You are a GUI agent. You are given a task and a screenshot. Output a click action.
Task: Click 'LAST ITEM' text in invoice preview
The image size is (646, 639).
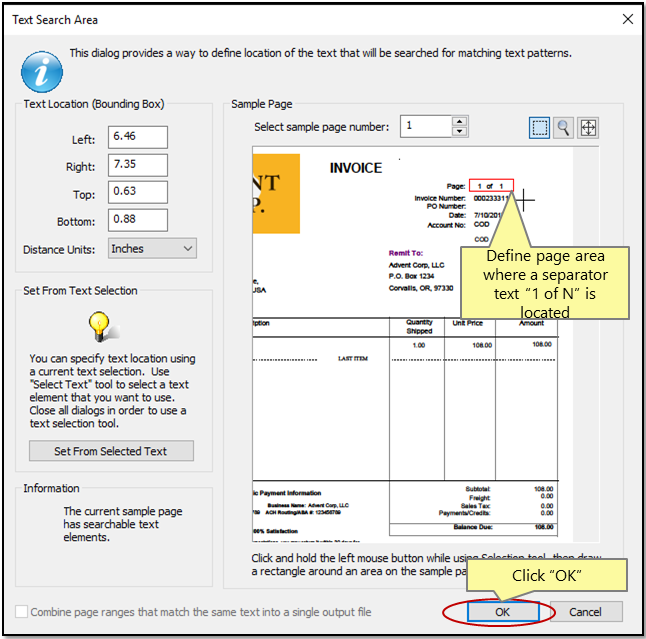[x=353, y=358]
